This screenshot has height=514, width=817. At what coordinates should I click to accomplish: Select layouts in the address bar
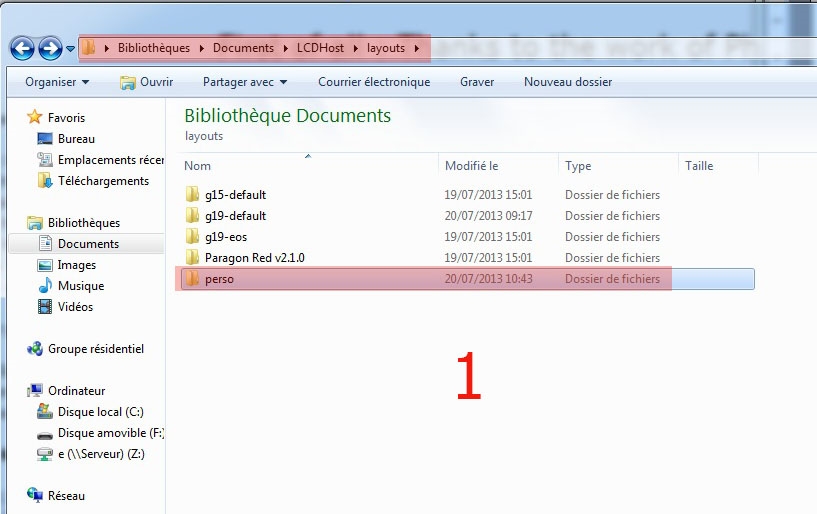[x=386, y=48]
